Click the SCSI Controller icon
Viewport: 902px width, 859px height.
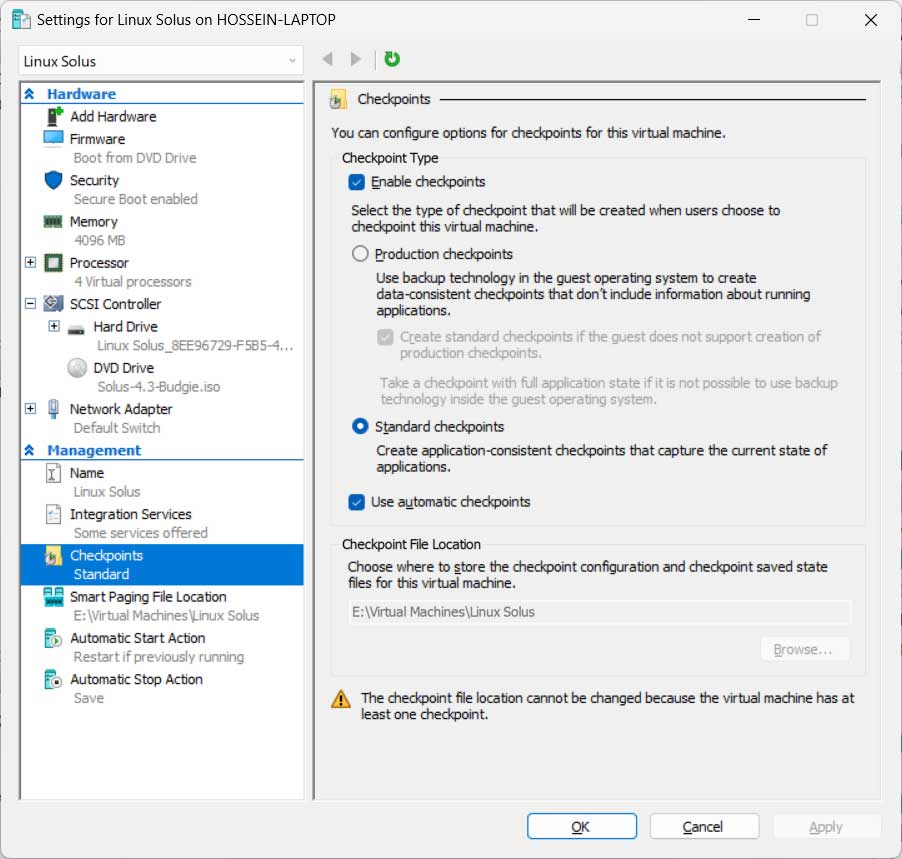[x=53, y=303]
